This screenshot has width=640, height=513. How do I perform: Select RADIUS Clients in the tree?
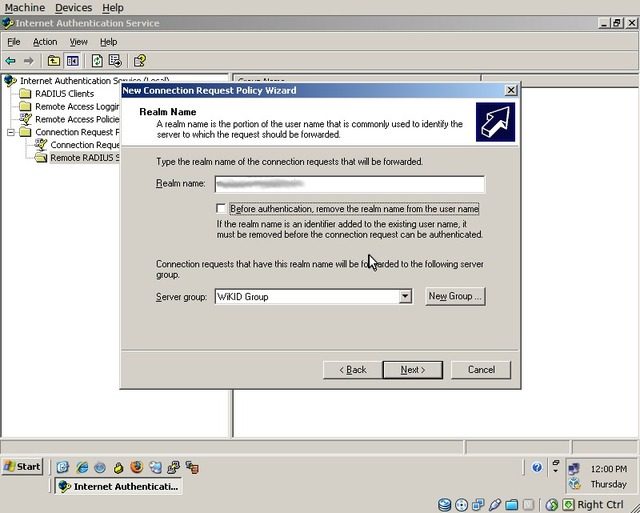click(x=64, y=94)
